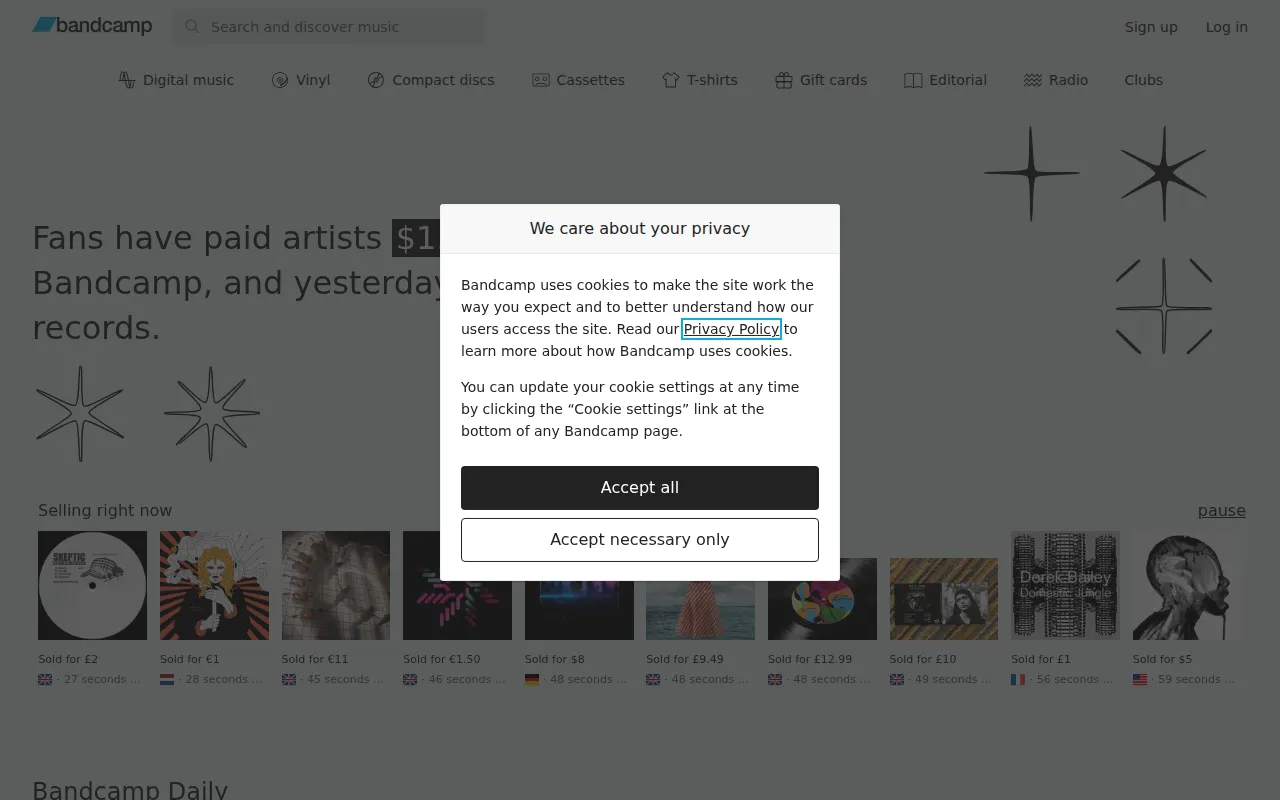1280x800 pixels.
Task: Open Bandcamp Radio
Action: [x=1056, y=80]
